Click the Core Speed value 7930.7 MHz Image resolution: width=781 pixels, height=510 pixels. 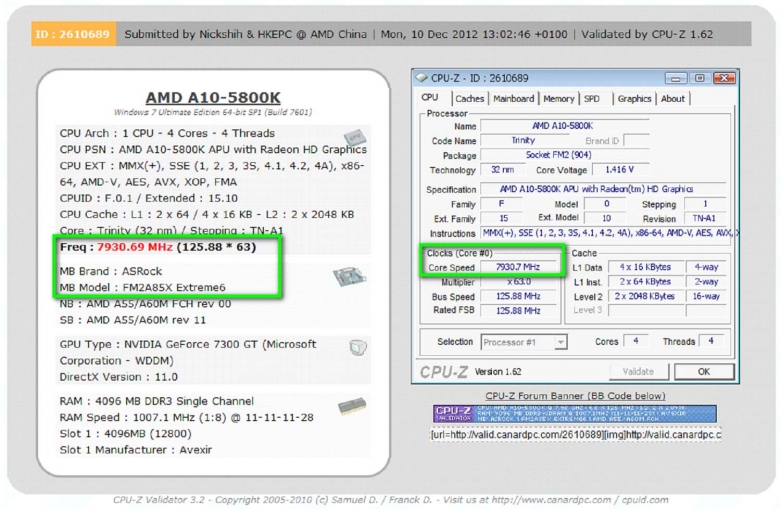tap(519, 267)
